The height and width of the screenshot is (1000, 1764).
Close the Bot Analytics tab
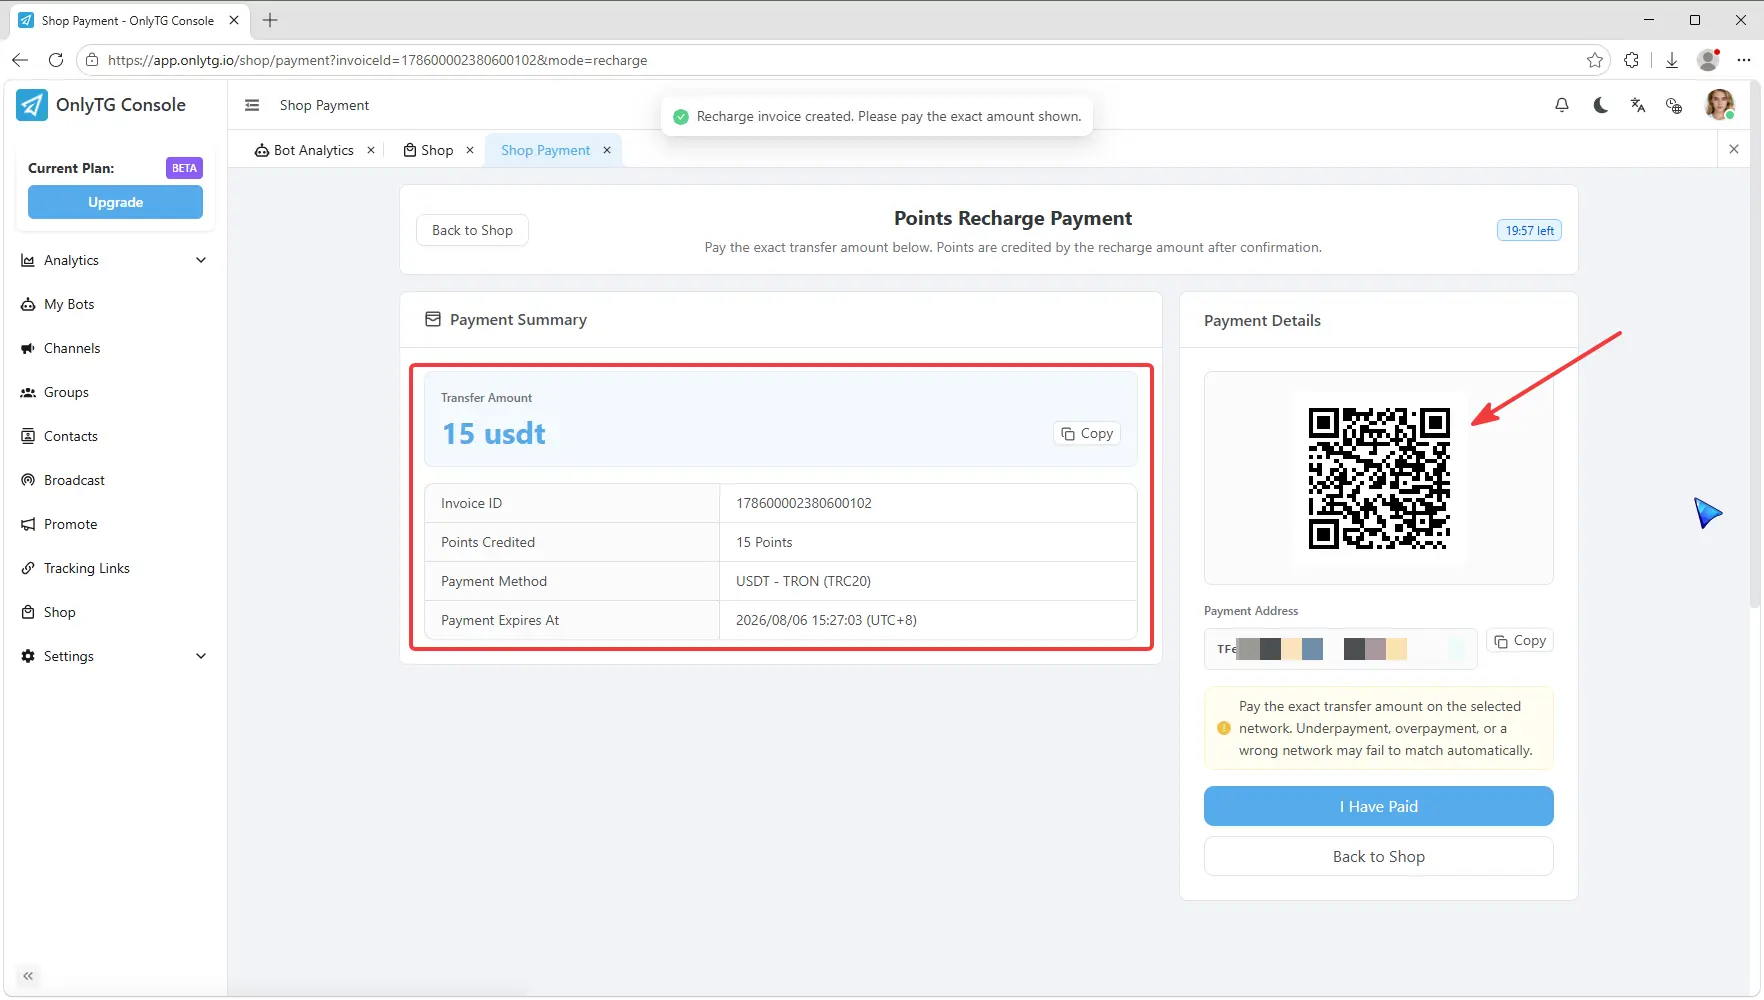point(371,150)
